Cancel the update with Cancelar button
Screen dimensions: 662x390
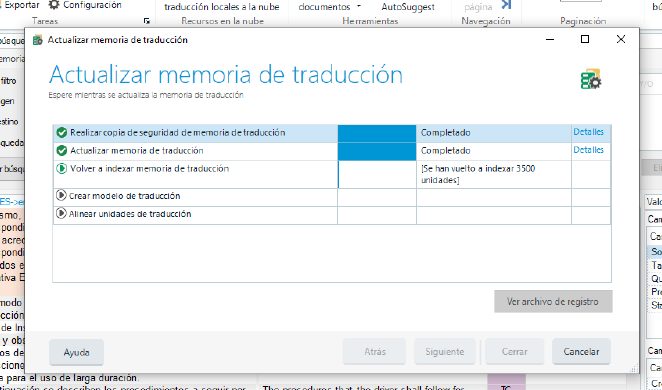(581, 352)
